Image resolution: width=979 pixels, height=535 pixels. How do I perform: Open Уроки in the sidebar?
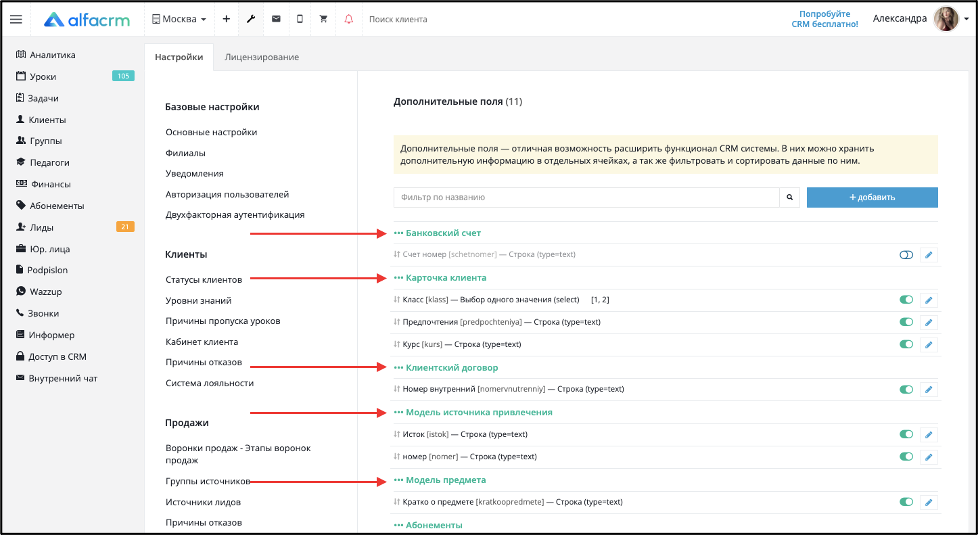(x=36, y=76)
